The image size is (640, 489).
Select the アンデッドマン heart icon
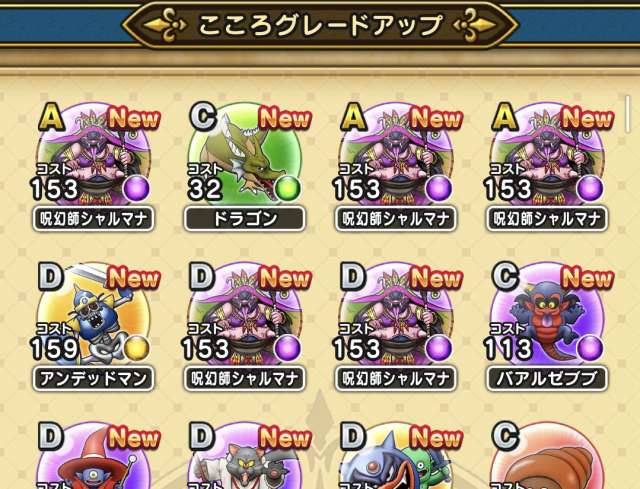[x=94, y=315]
